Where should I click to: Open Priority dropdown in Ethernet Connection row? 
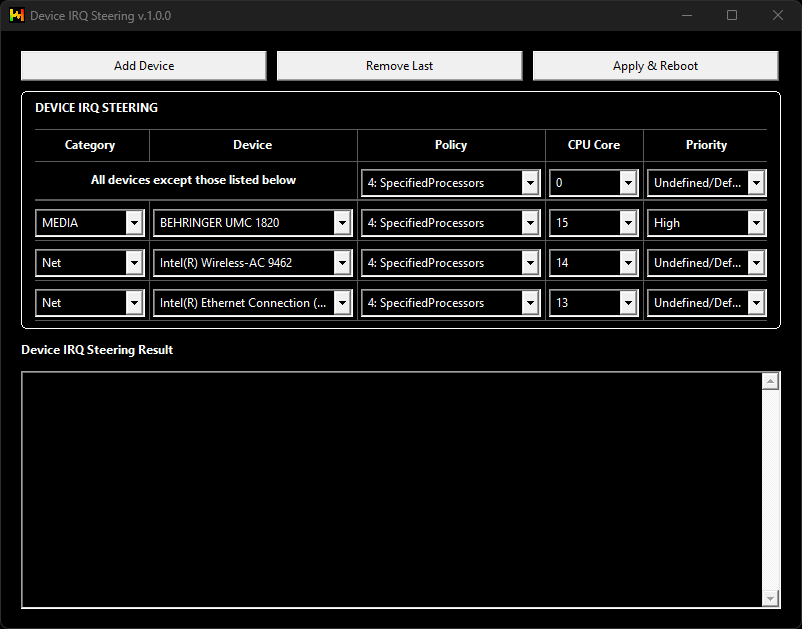[706, 303]
